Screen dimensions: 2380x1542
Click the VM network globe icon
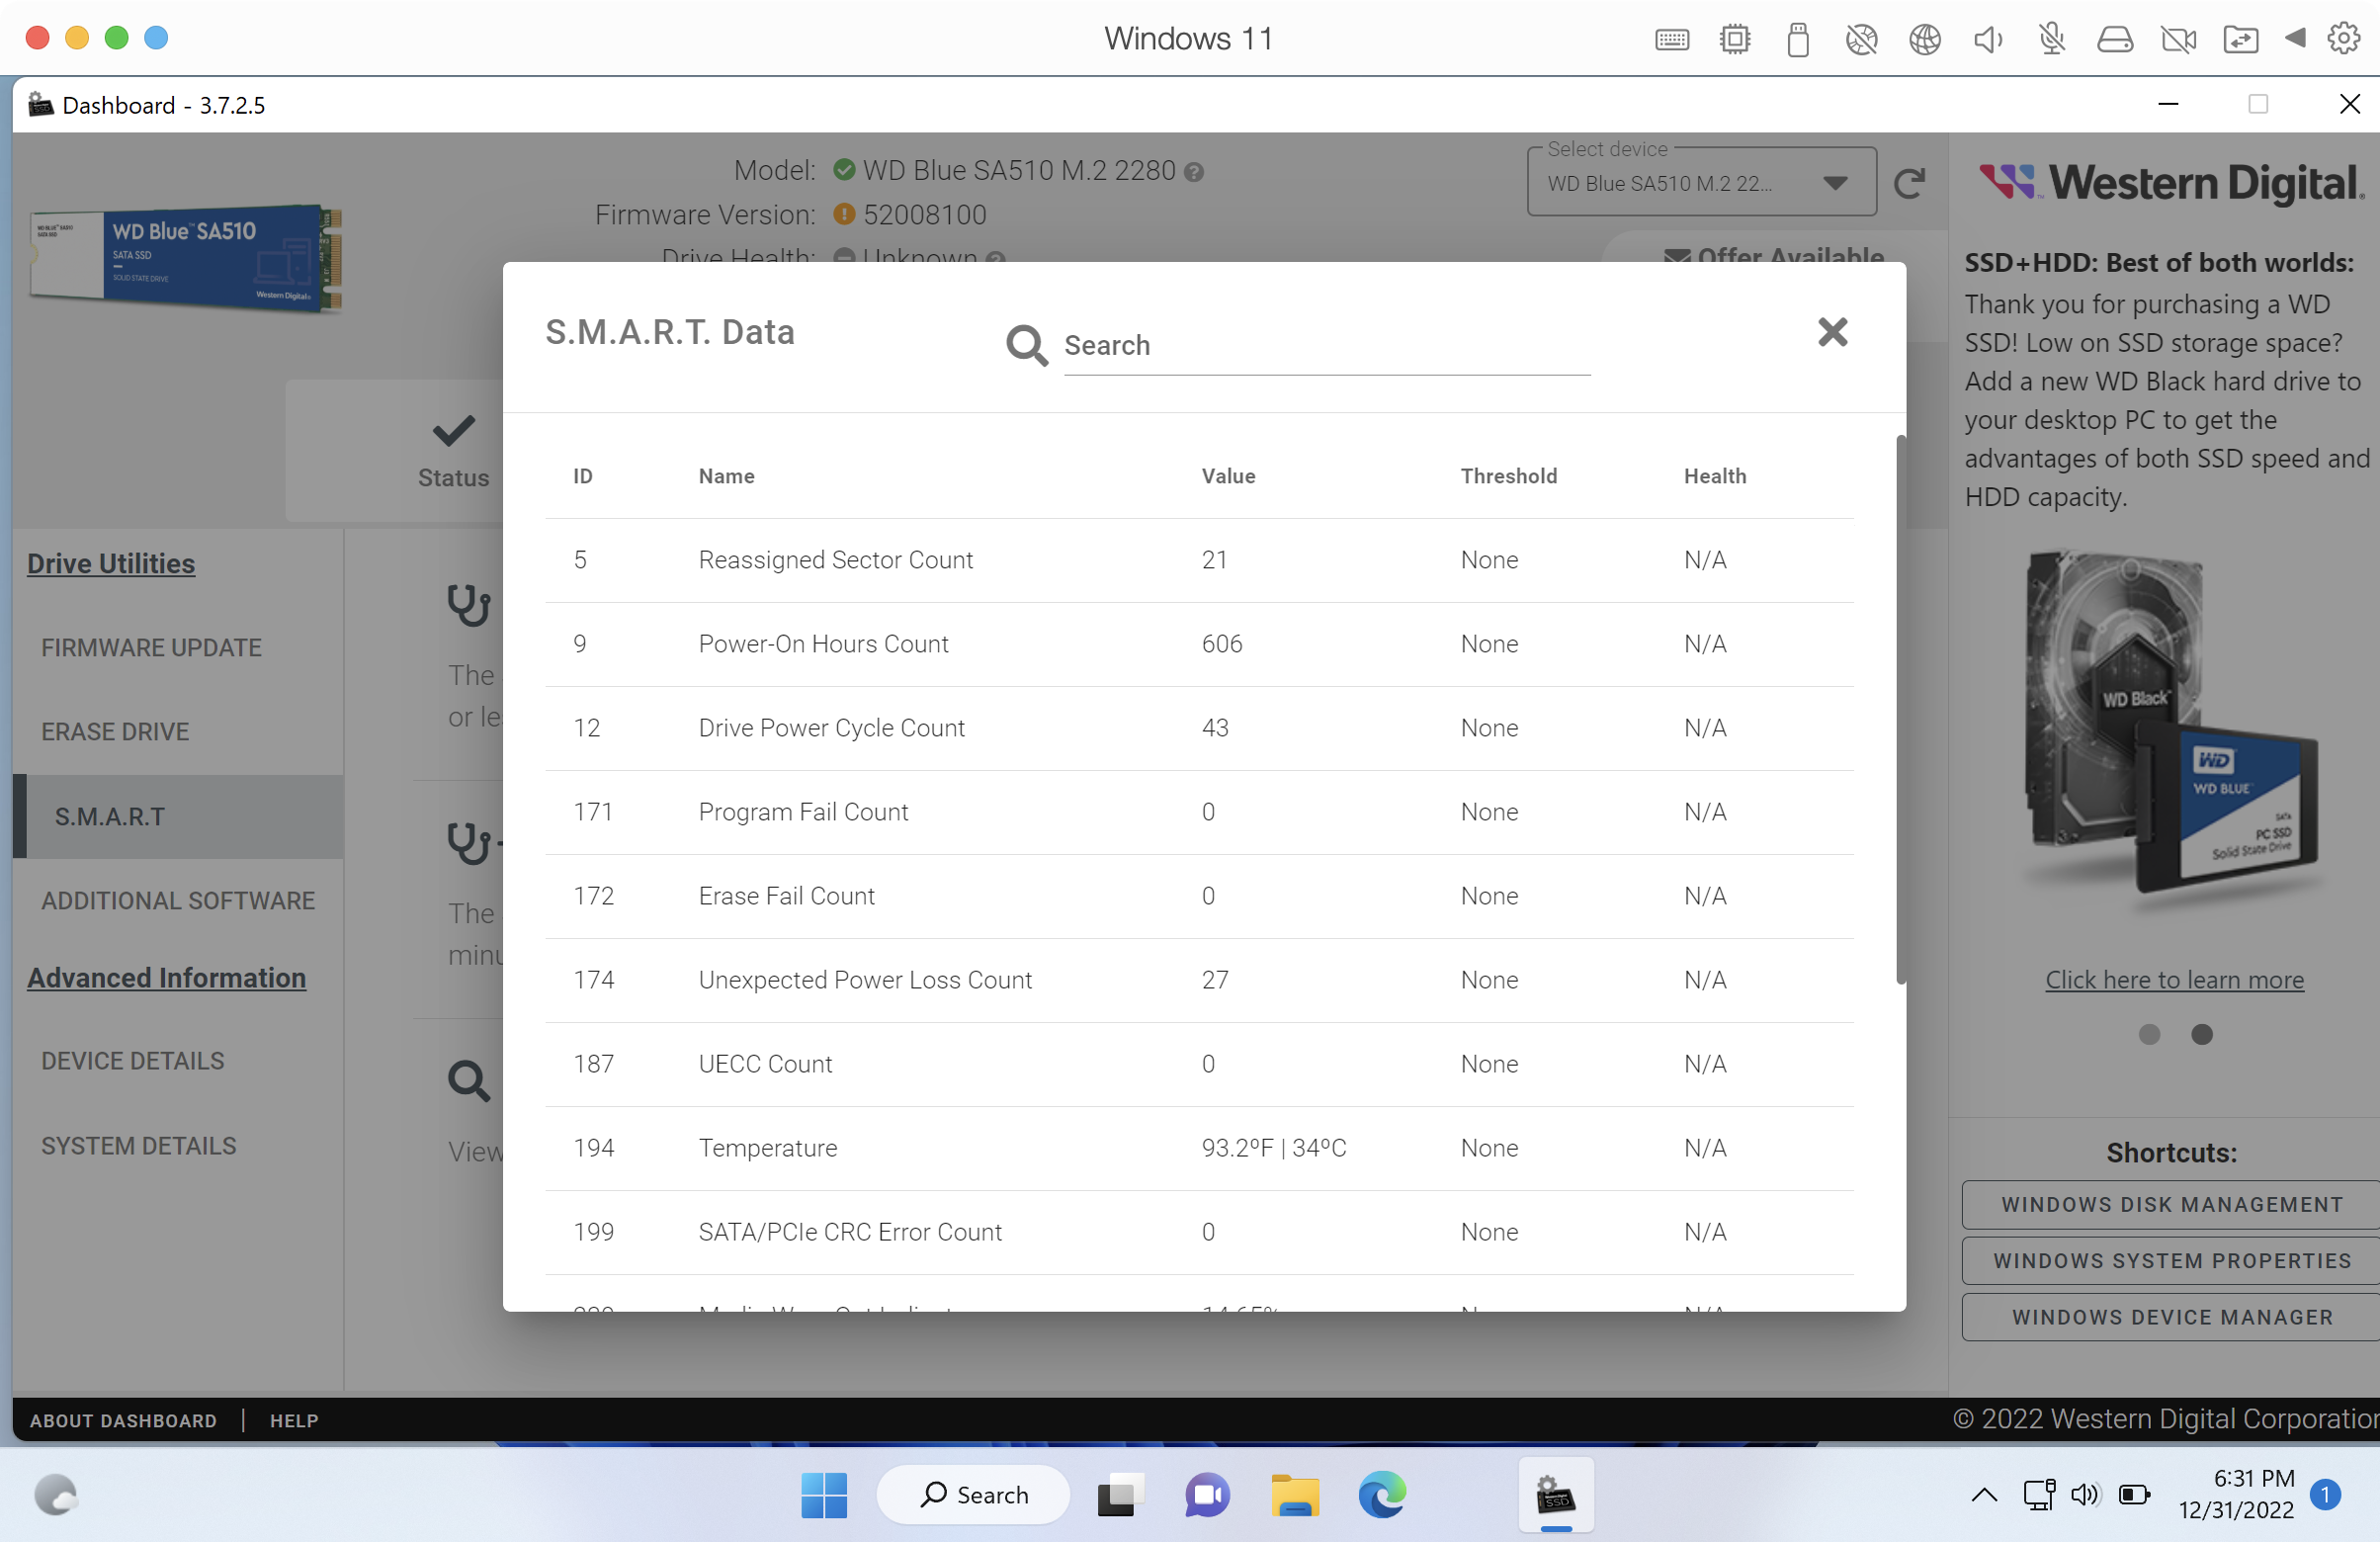click(x=1923, y=39)
